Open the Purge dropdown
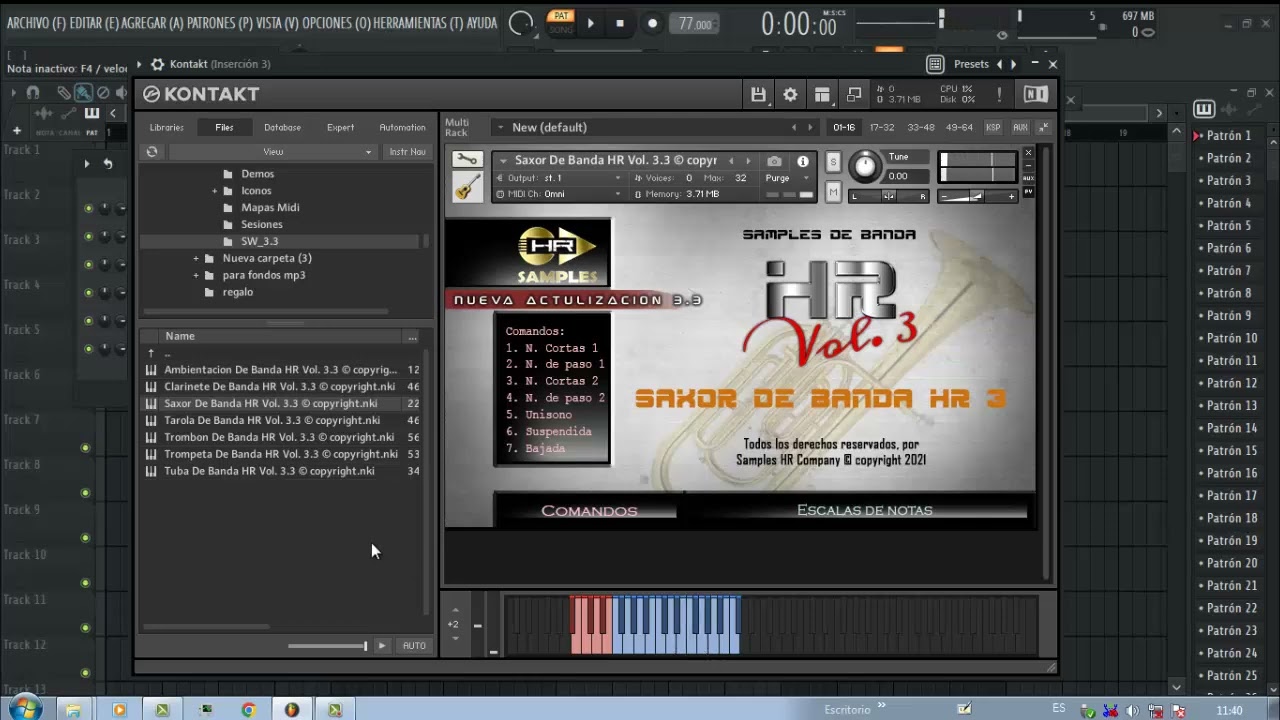 click(787, 178)
